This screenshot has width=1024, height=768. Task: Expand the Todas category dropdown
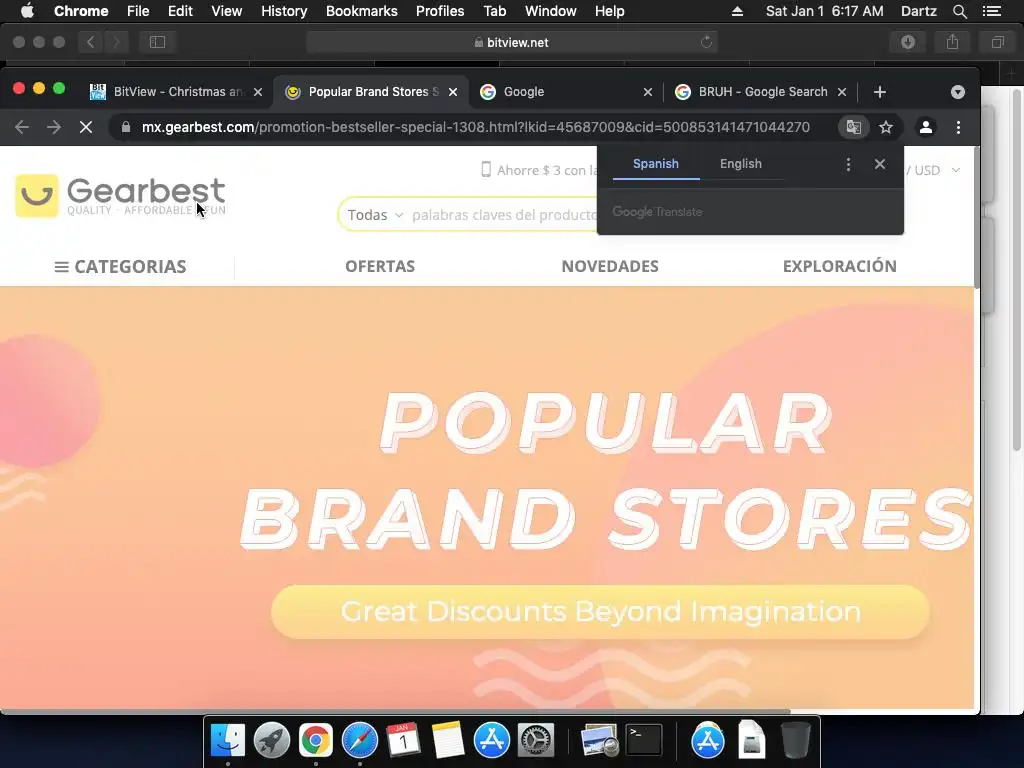[375, 215]
